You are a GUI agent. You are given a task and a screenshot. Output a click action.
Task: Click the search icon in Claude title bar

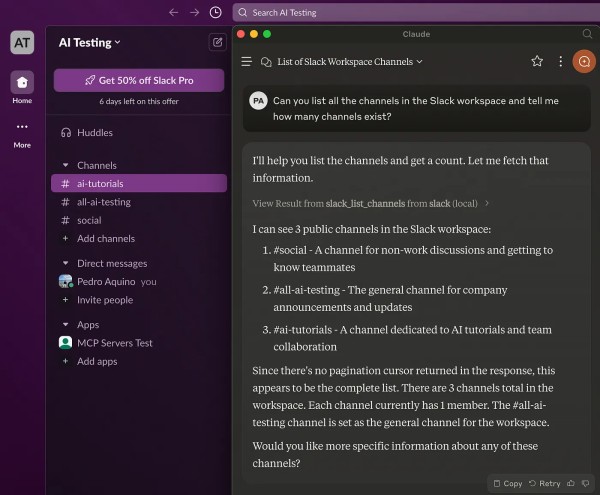(x=587, y=34)
